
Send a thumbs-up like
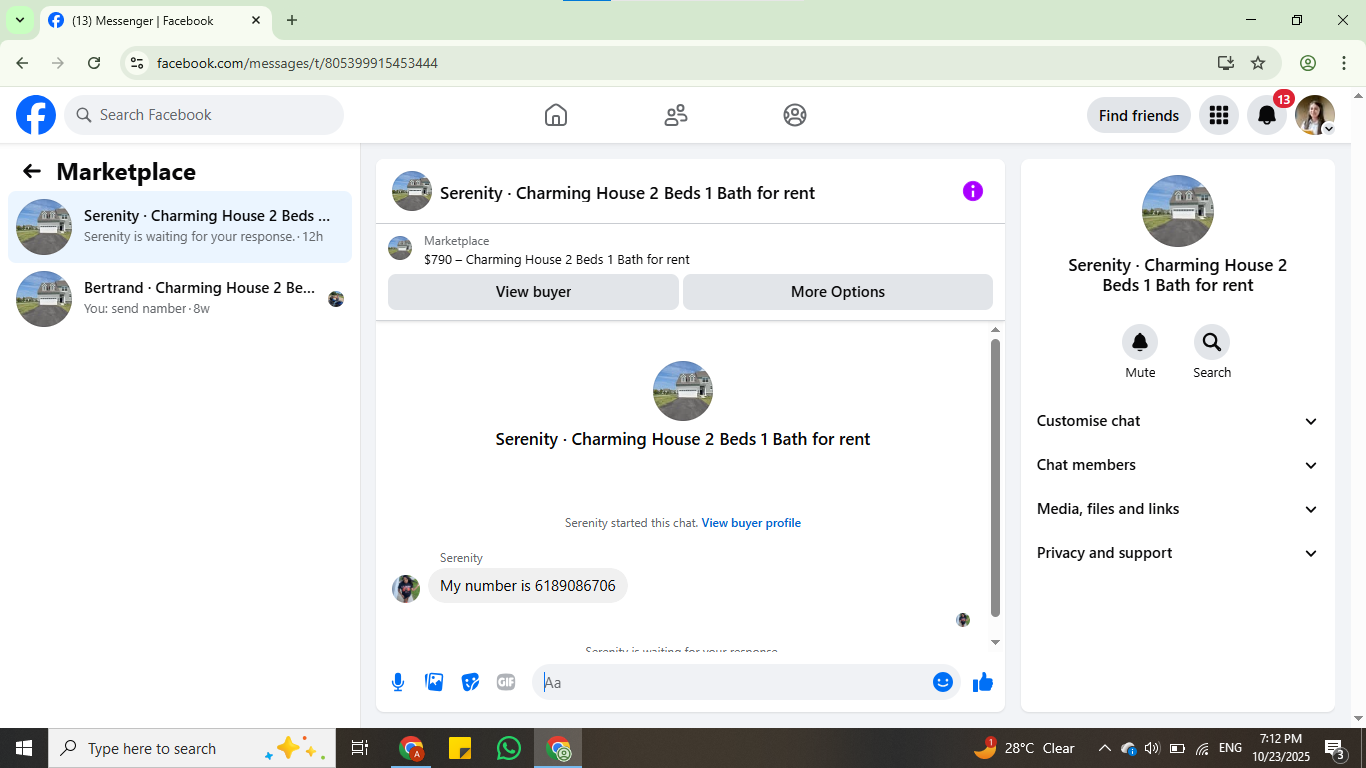coord(983,682)
